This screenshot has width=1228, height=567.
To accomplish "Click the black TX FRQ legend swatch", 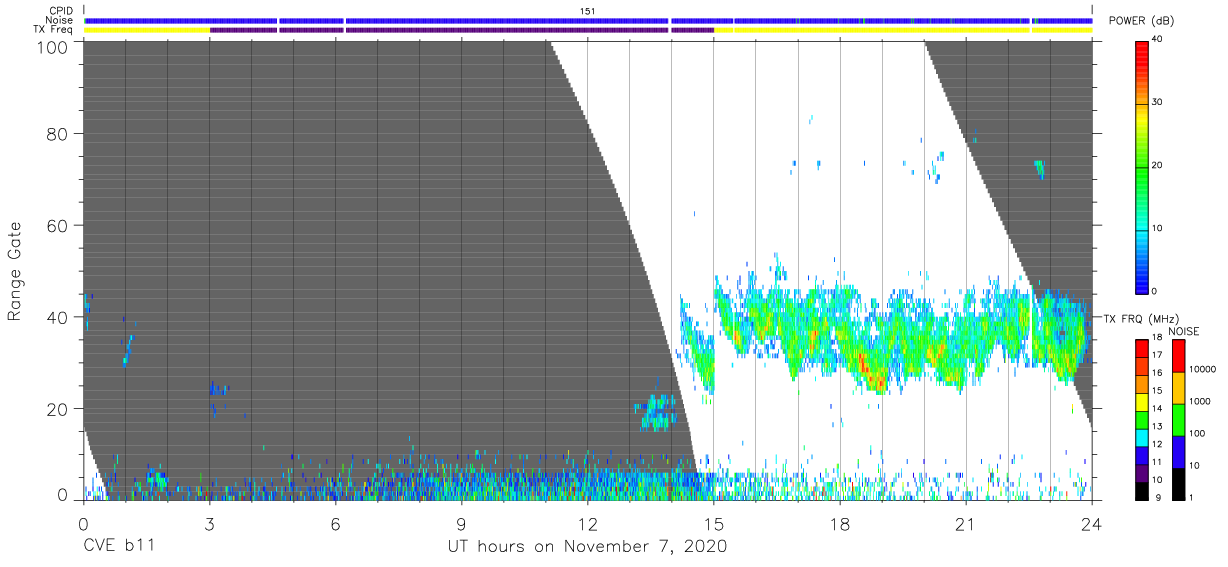I will click(x=1142, y=491).
